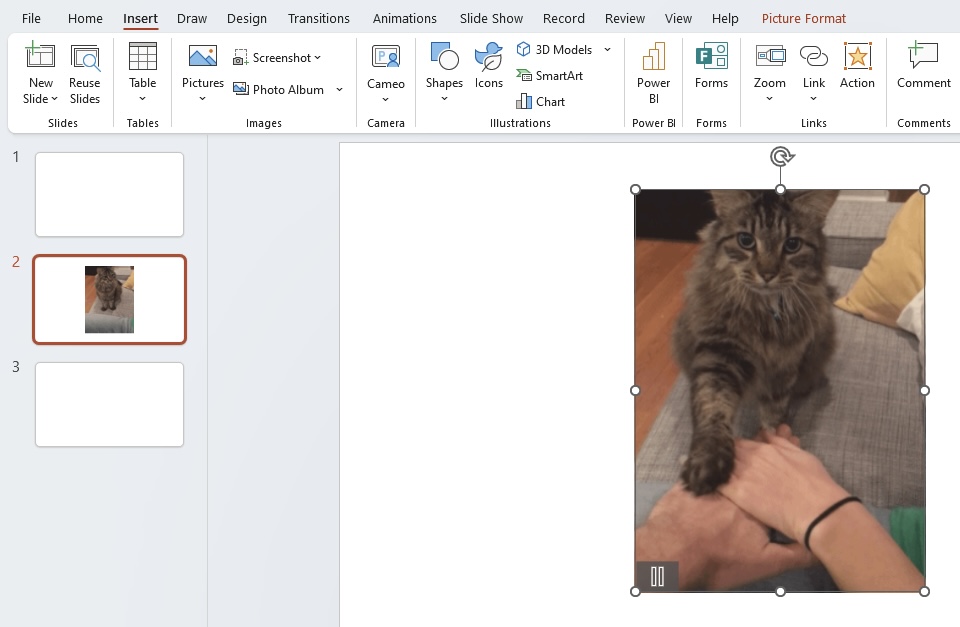This screenshot has height=627, width=960.
Task: Click the right-middle resize handle of picture
Action: coord(924,391)
